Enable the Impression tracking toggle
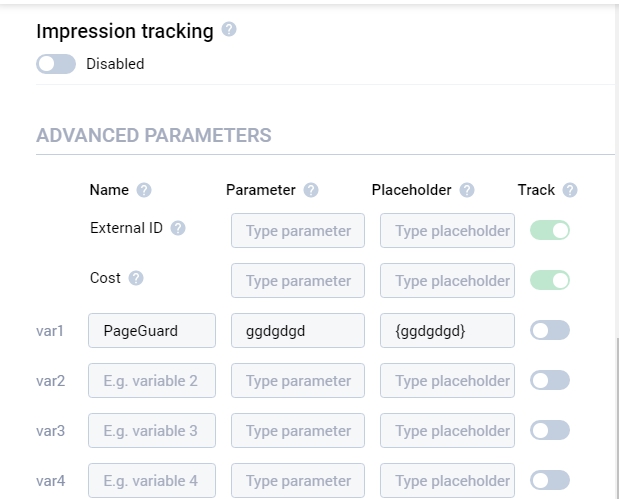Image resolution: width=619 pixels, height=499 pixels. pos(56,64)
